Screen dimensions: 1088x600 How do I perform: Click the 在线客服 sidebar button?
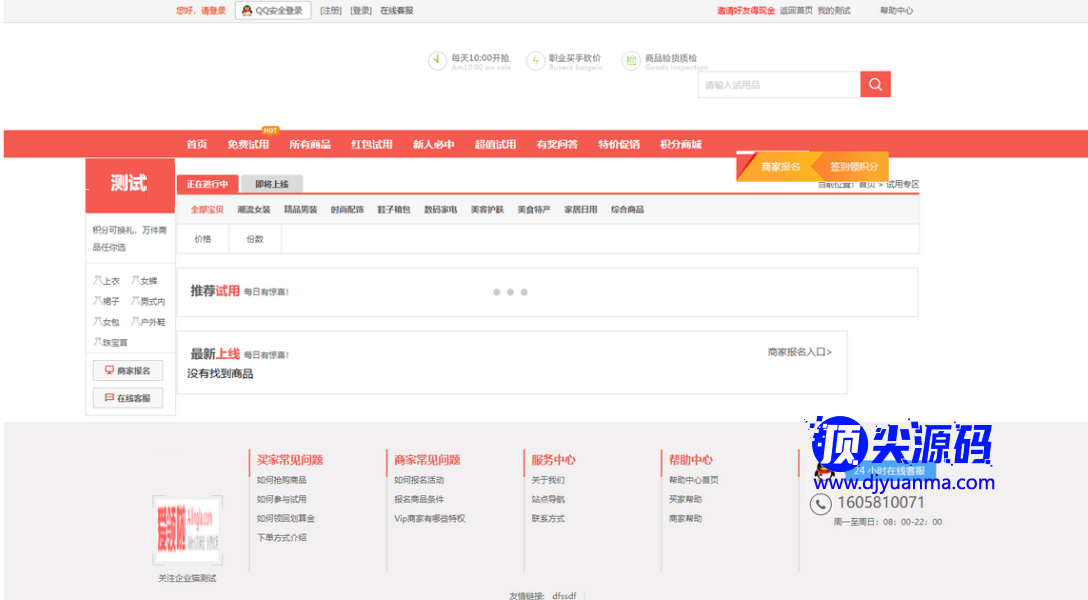pos(128,398)
